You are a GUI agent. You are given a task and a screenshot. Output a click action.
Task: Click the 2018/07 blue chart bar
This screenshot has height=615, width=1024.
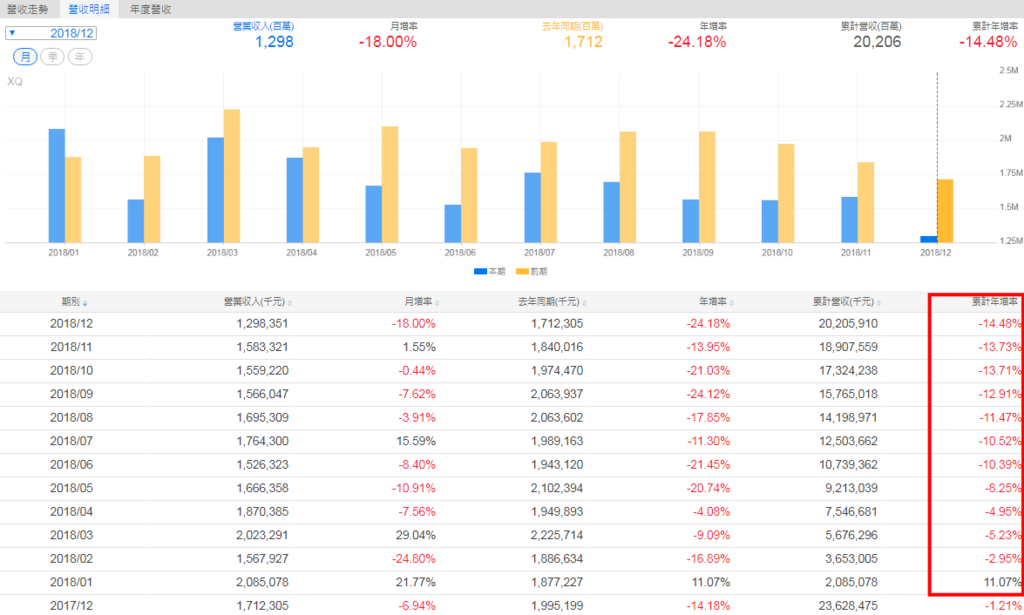(x=532, y=208)
